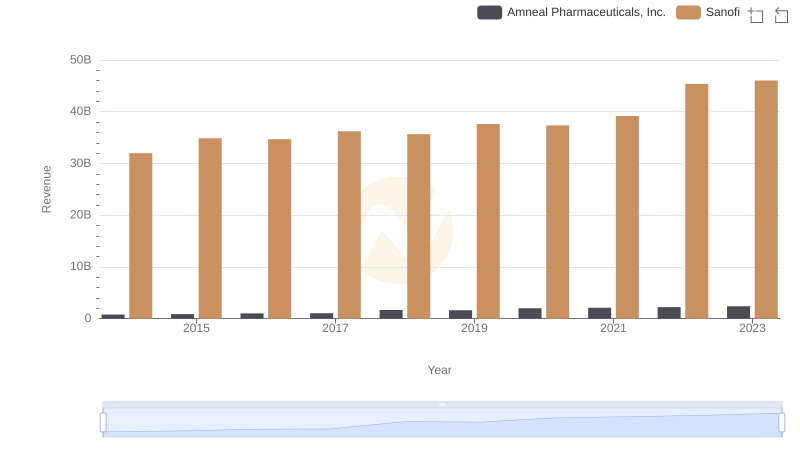Select the Sanofi bar for 2022
Screen dimensions: 800x461
(x=696, y=201)
